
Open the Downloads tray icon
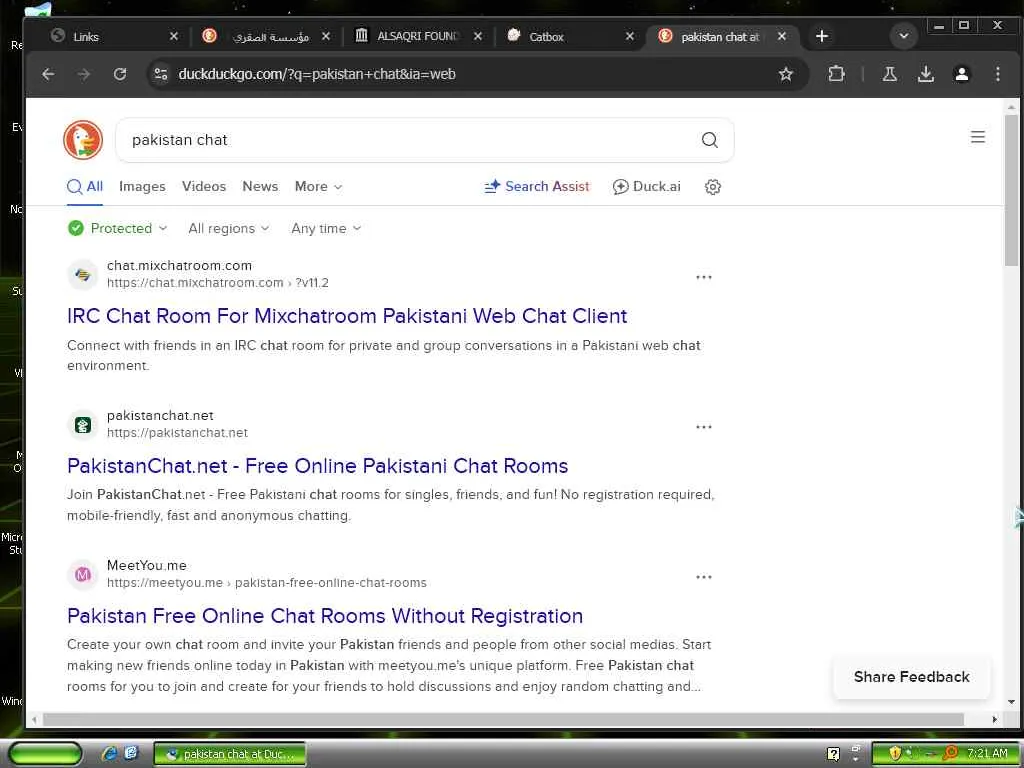coord(925,74)
